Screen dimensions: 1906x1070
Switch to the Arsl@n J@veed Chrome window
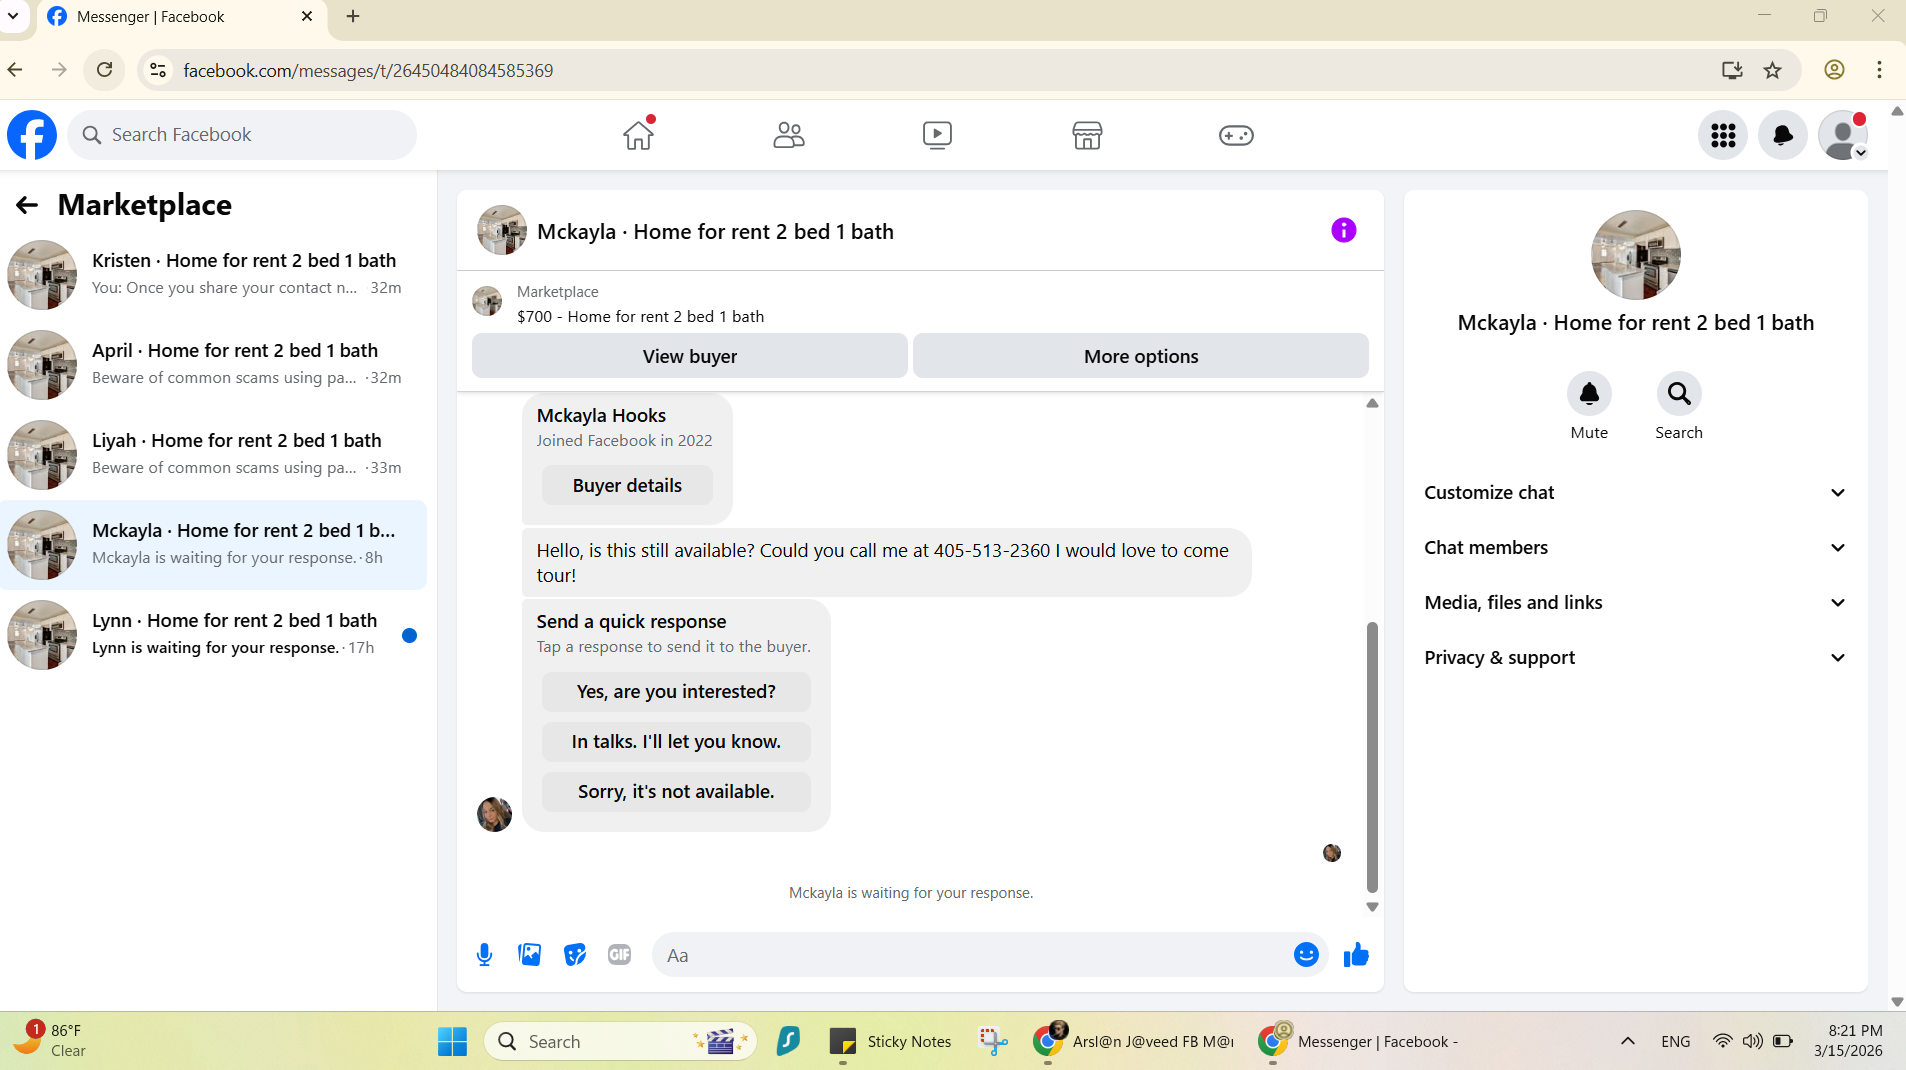pyautogui.click(x=1133, y=1041)
